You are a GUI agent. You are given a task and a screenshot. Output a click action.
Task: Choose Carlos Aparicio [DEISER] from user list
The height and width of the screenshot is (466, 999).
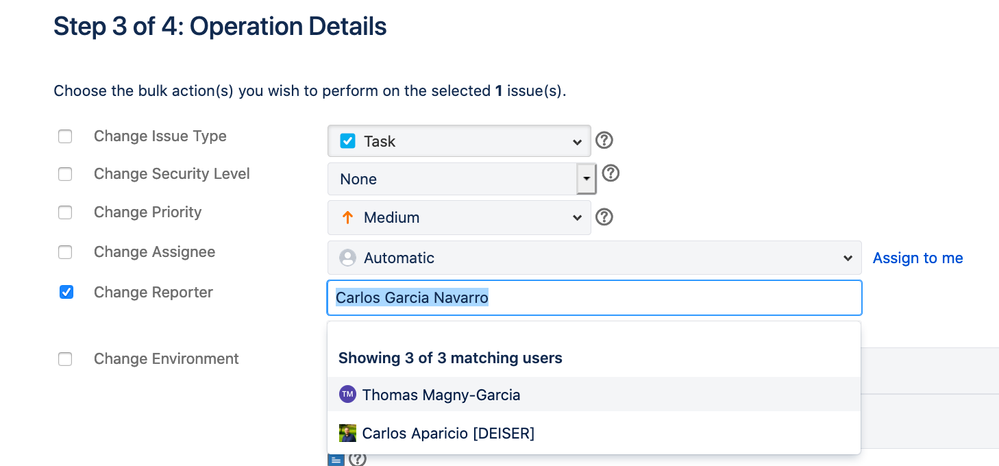click(x=448, y=433)
